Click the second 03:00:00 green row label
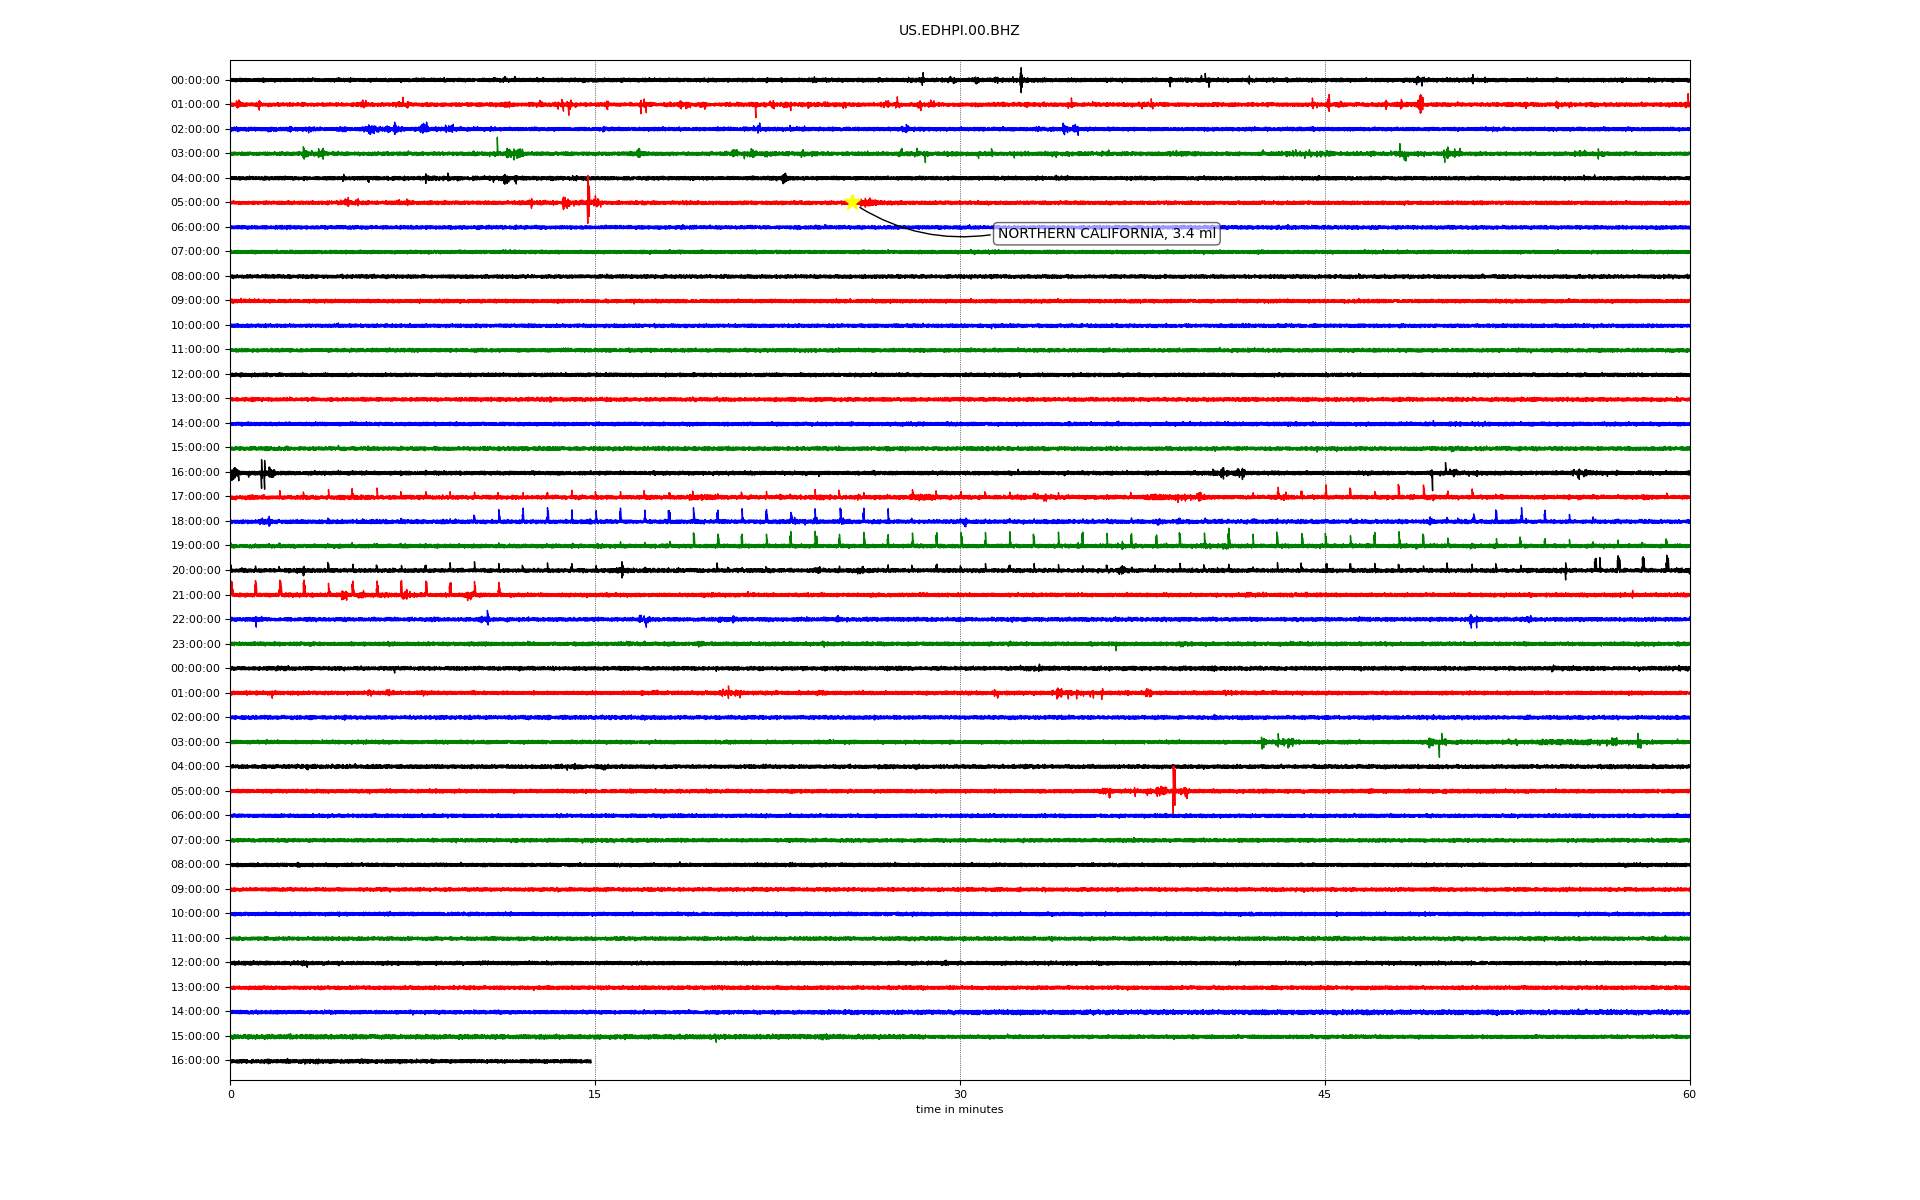This screenshot has width=1920, height=1200. (x=195, y=743)
